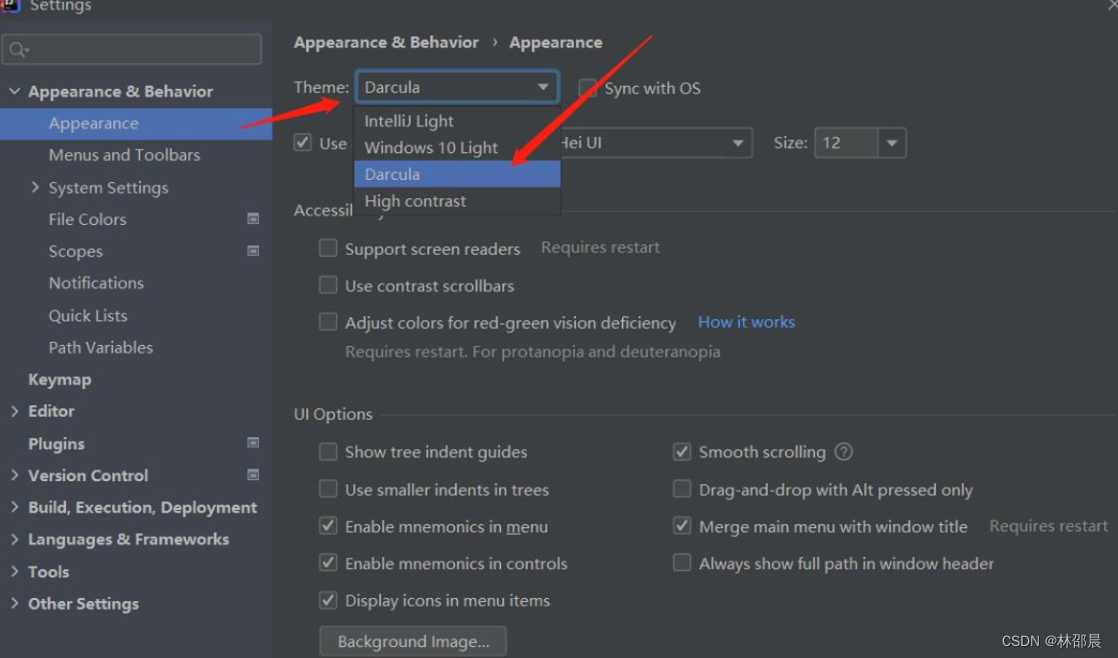The width and height of the screenshot is (1118, 658).
Task: Open the font Size dropdown
Action: [891, 143]
